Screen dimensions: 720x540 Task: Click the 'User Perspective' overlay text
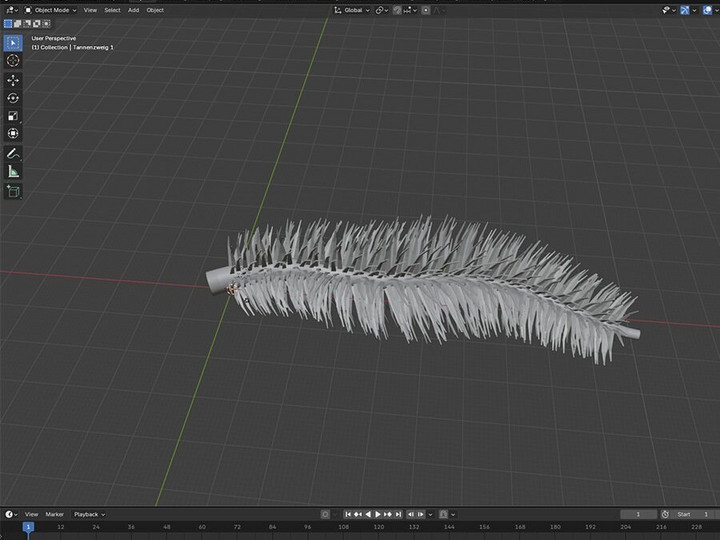tap(54, 39)
